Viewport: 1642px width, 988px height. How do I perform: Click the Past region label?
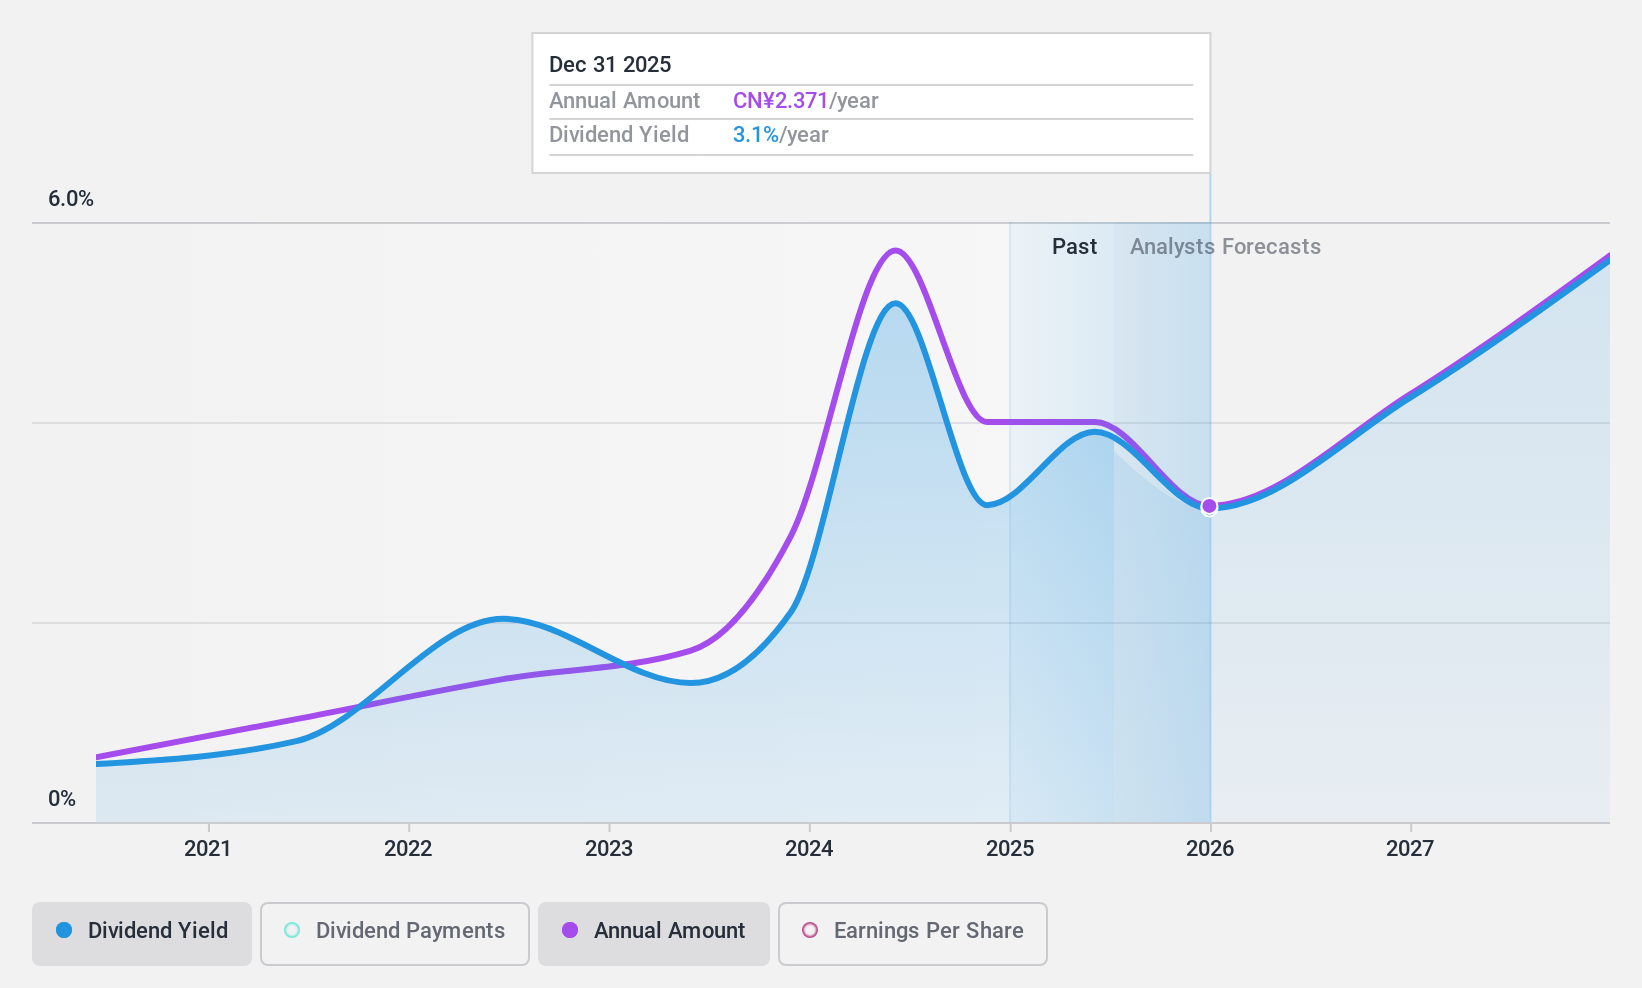[1074, 247]
